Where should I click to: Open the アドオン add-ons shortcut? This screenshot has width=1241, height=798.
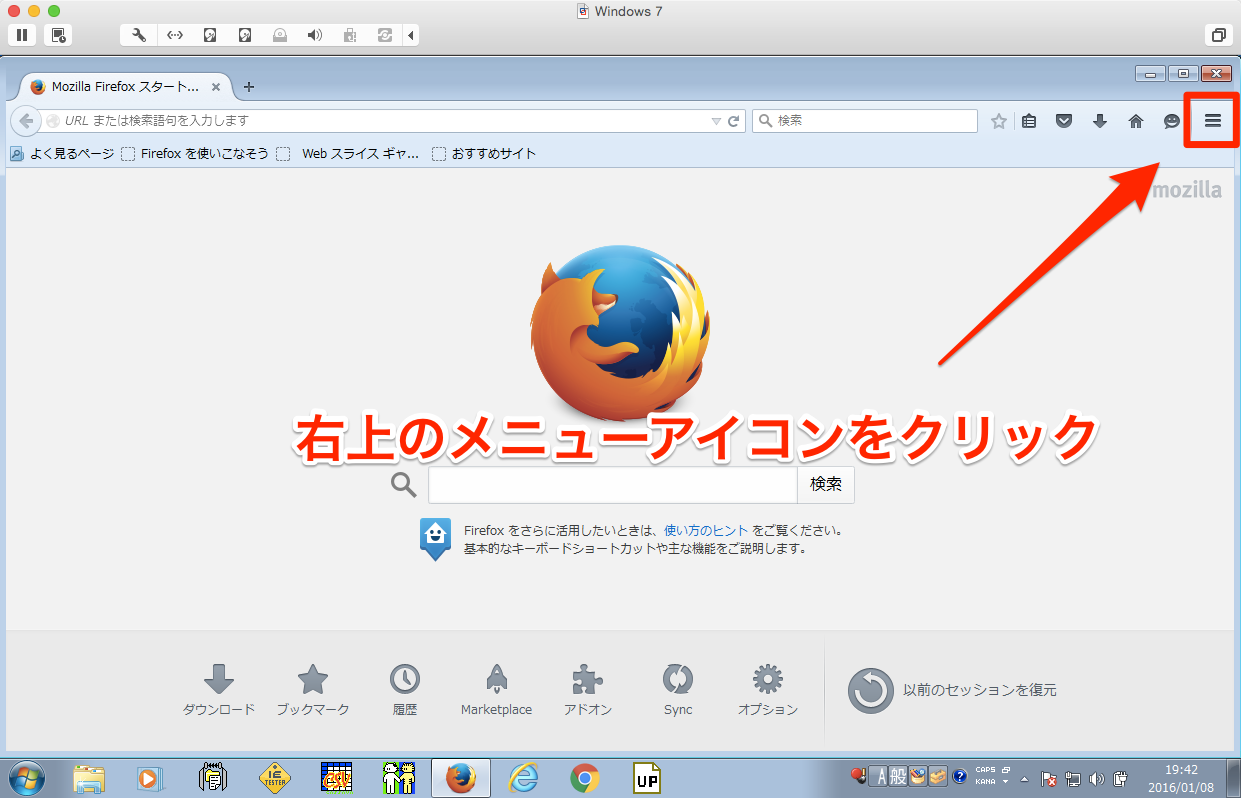coord(588,690)
